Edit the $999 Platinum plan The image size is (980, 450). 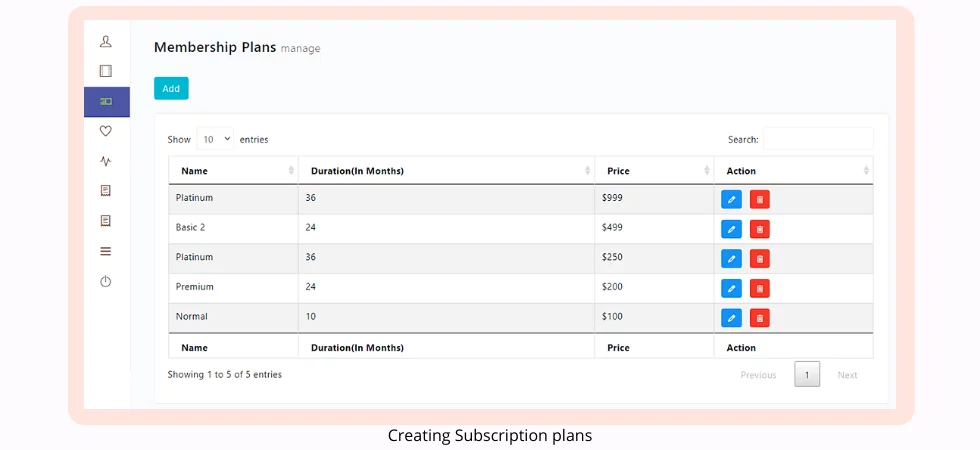click(731, 200)
